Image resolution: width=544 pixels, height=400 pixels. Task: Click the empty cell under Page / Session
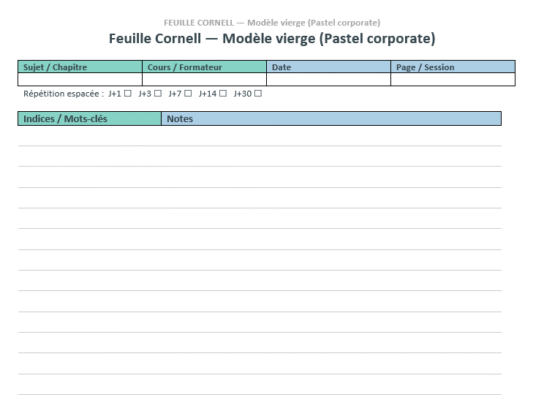(x=453, y=79)
